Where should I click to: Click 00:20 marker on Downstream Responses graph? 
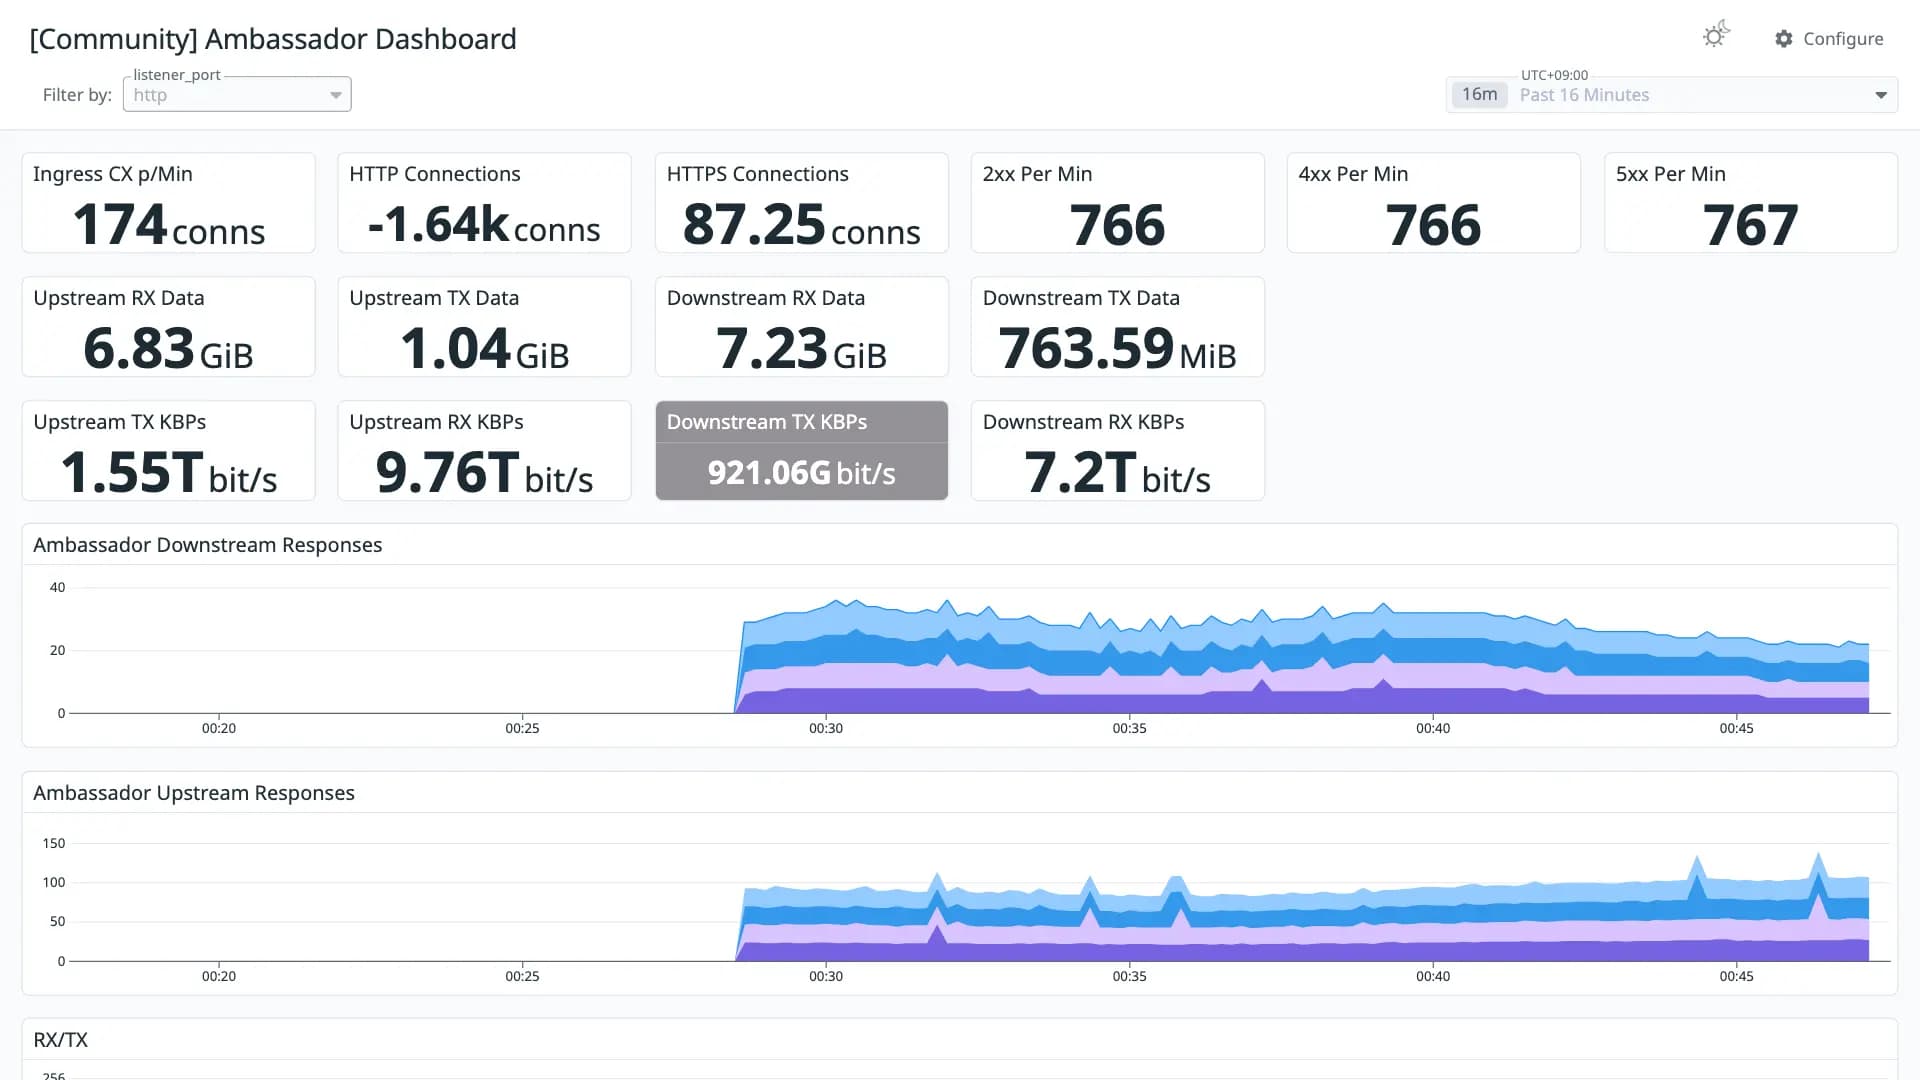click(x=219, y=728)
